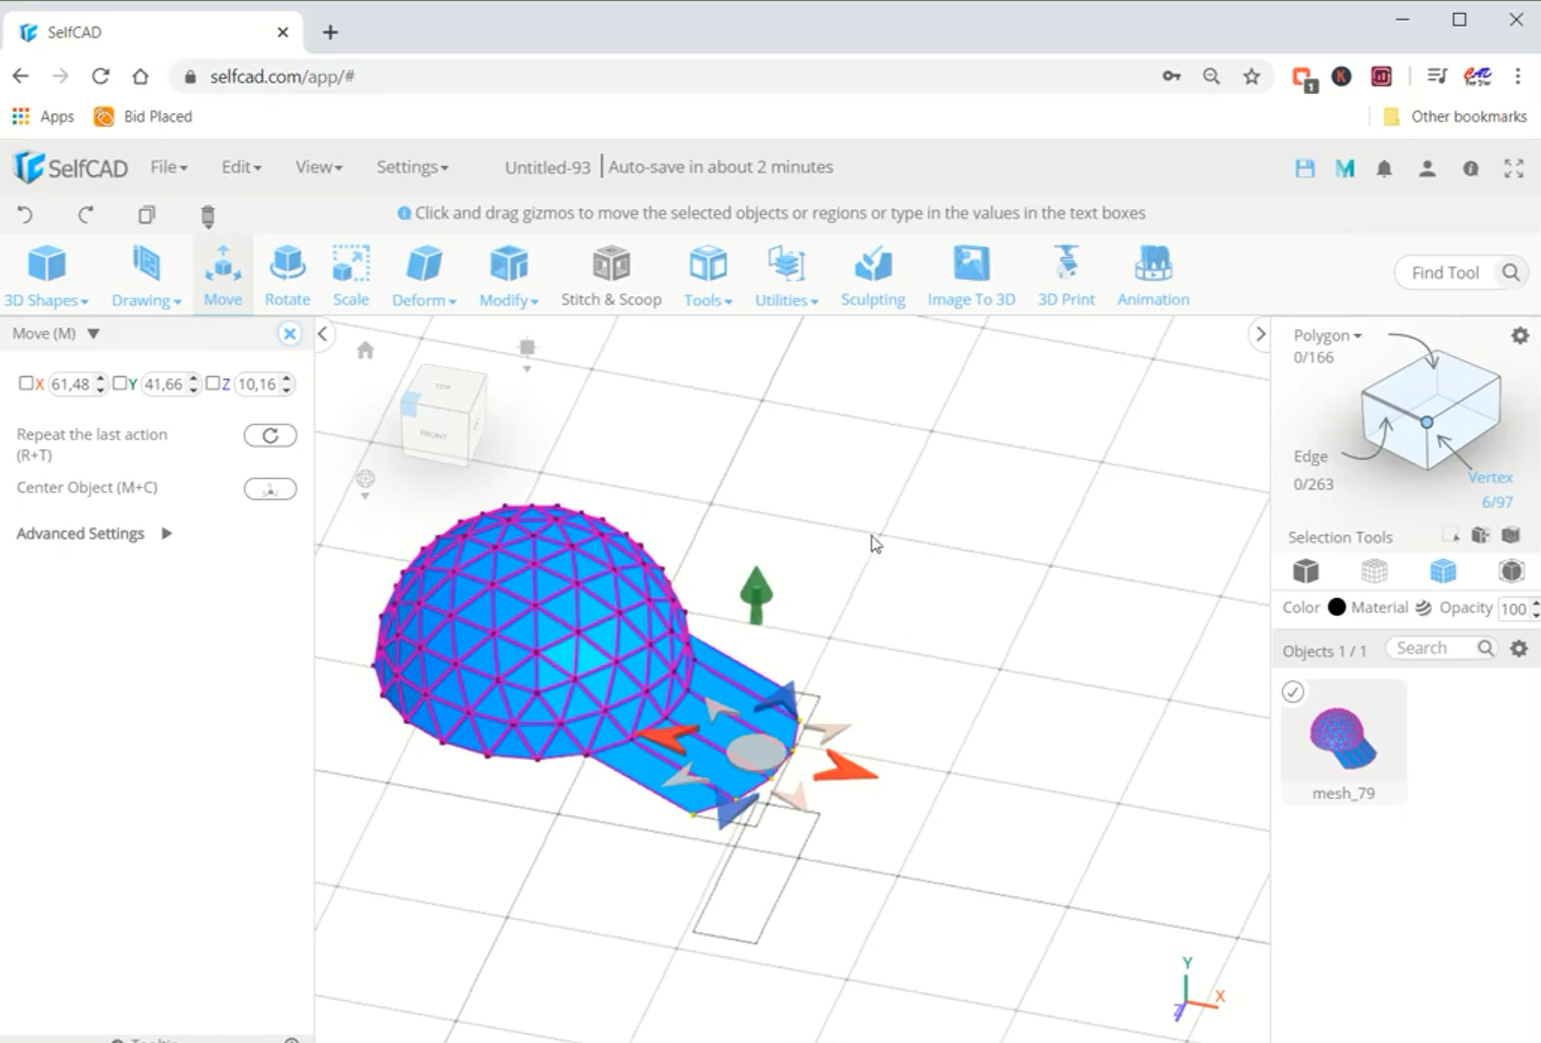This screenshot has height=1043, width=1541.
Task: Open the selection settings gear icon
Action: click(1520, 336)
